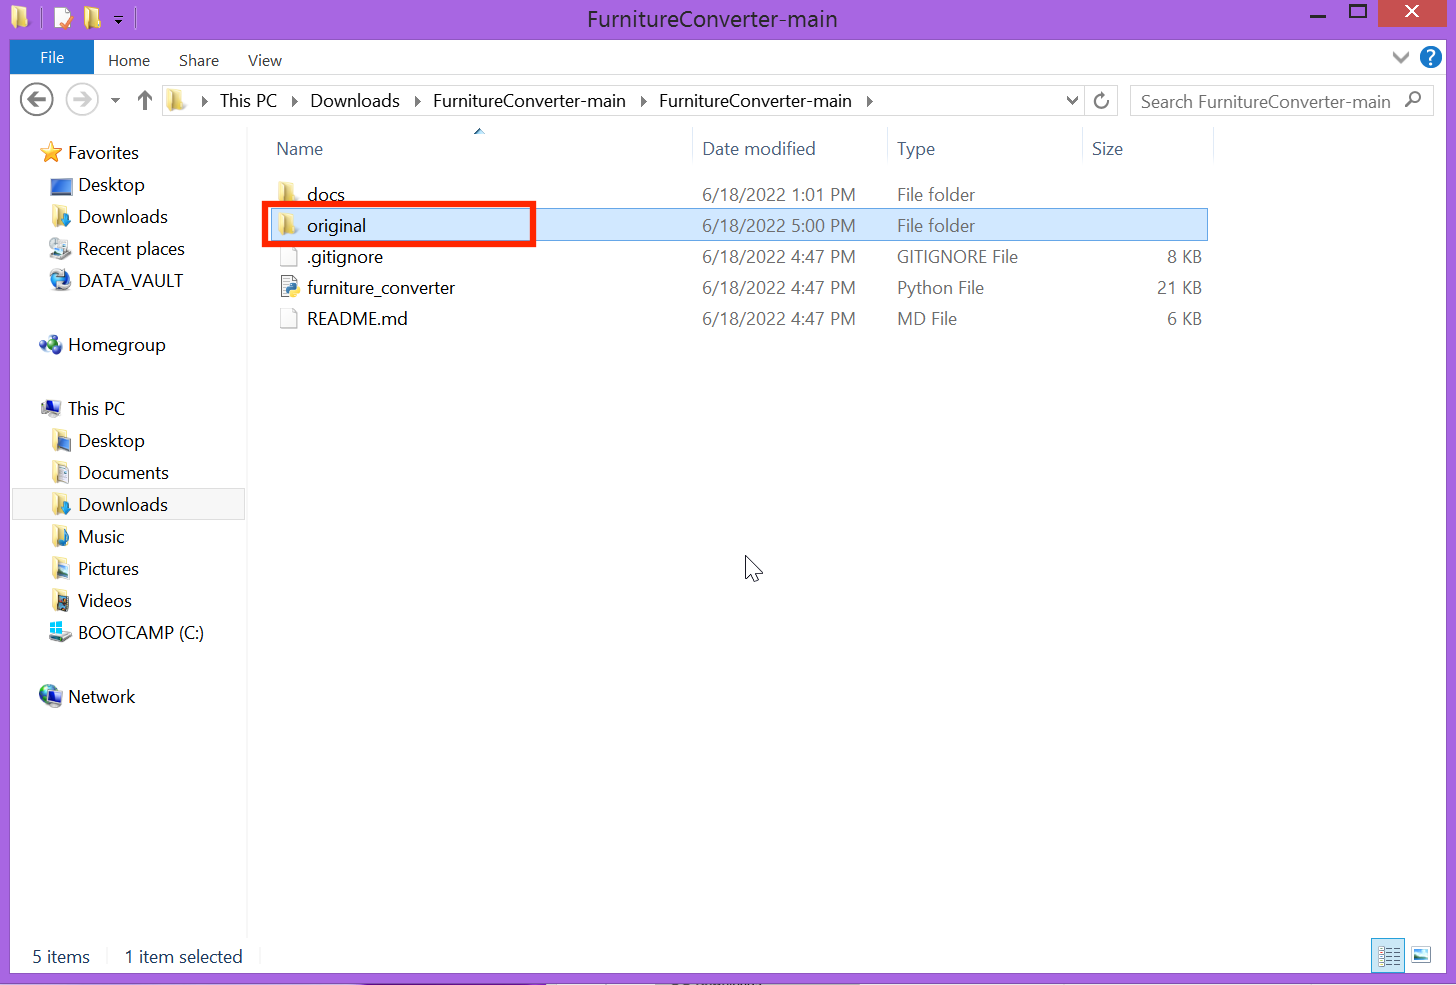Keep details view enabled in the status bar
Screen dimensions: 1456x985
point(1388,955)
